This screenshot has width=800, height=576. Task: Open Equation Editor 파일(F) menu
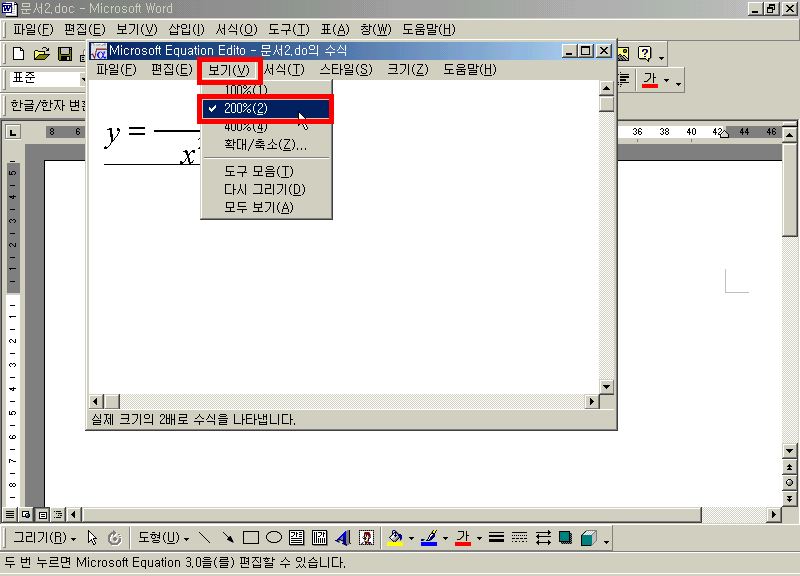tap(116, 69)
